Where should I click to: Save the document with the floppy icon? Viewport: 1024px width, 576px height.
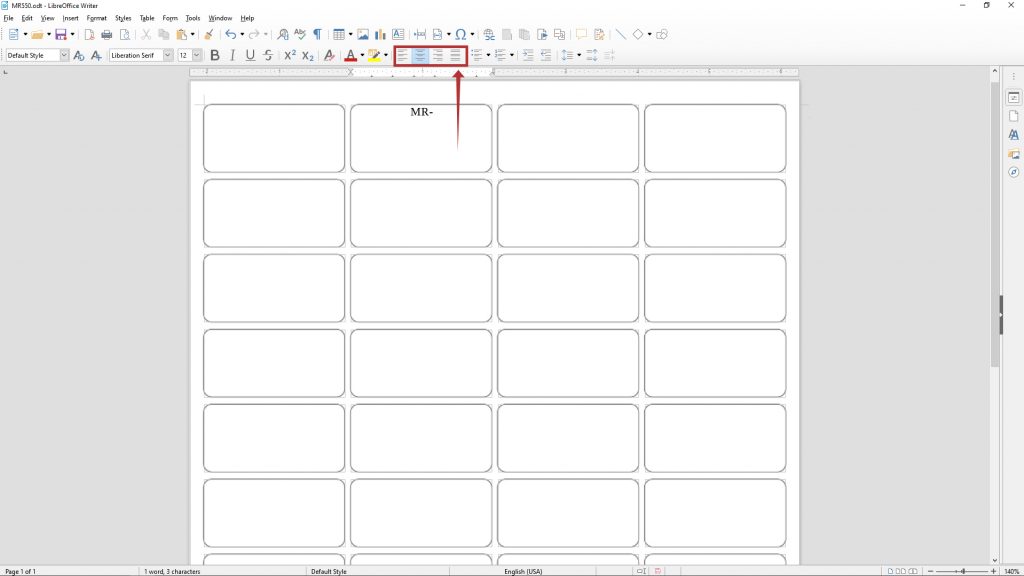(61, 35)
